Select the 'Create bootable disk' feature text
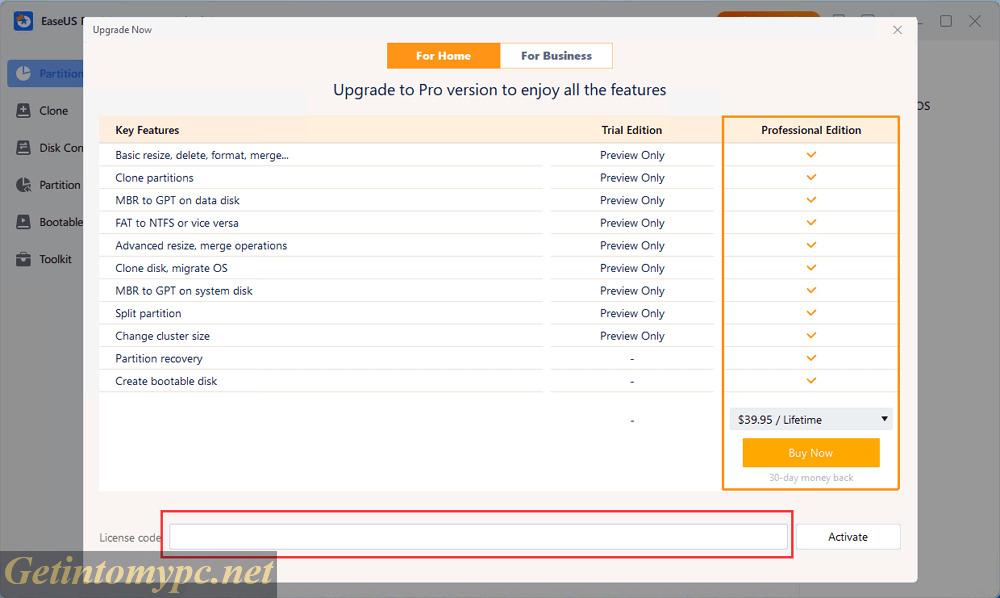1000x598 pixels. point(166,381)
